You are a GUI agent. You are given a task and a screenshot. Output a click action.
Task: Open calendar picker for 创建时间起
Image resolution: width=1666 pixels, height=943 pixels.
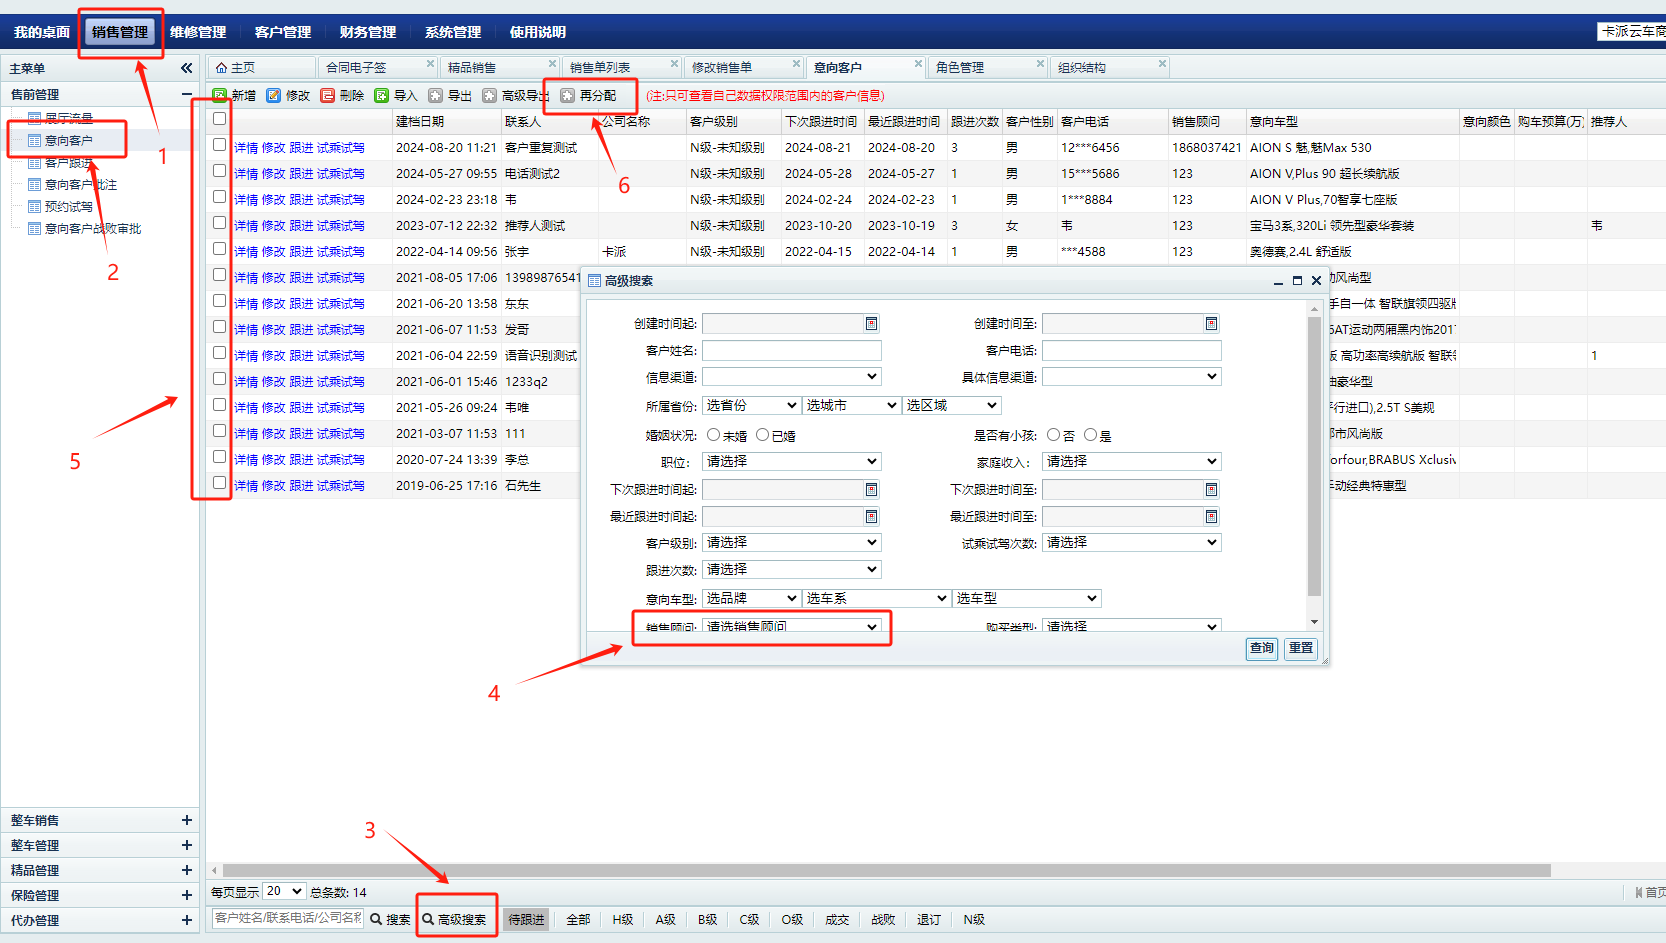coord(871,324)
